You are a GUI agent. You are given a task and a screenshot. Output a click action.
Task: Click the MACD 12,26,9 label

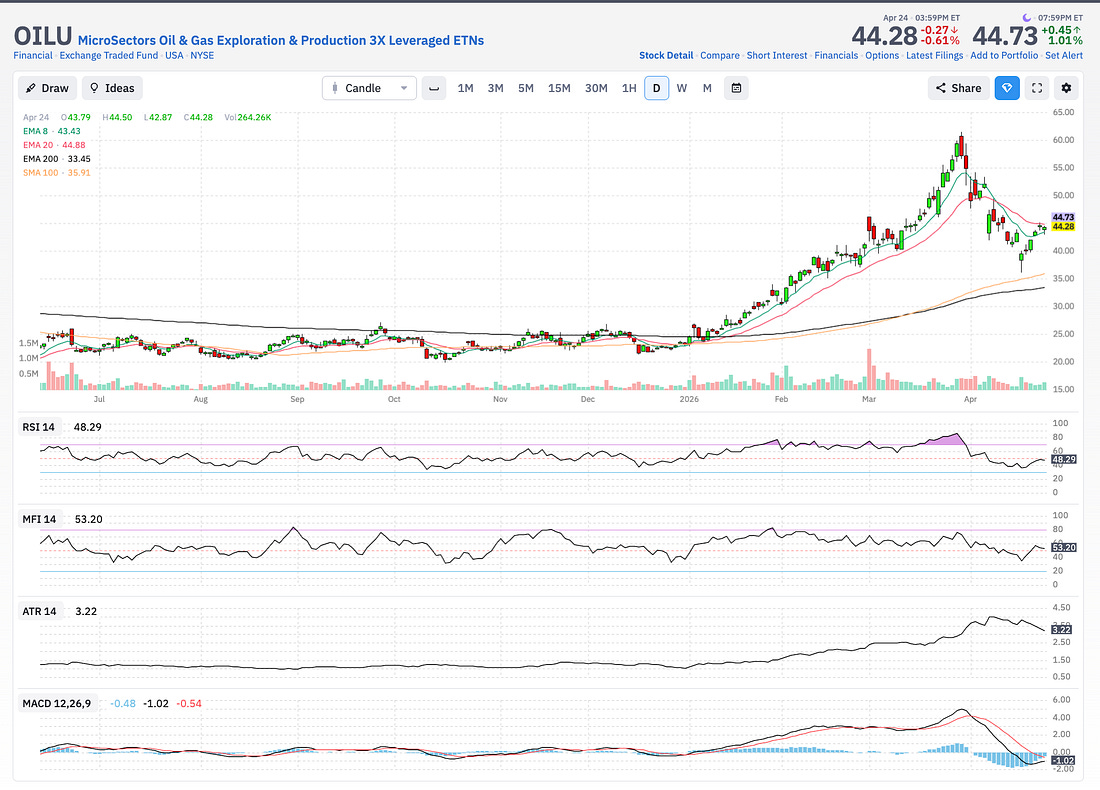coord(57,703)
